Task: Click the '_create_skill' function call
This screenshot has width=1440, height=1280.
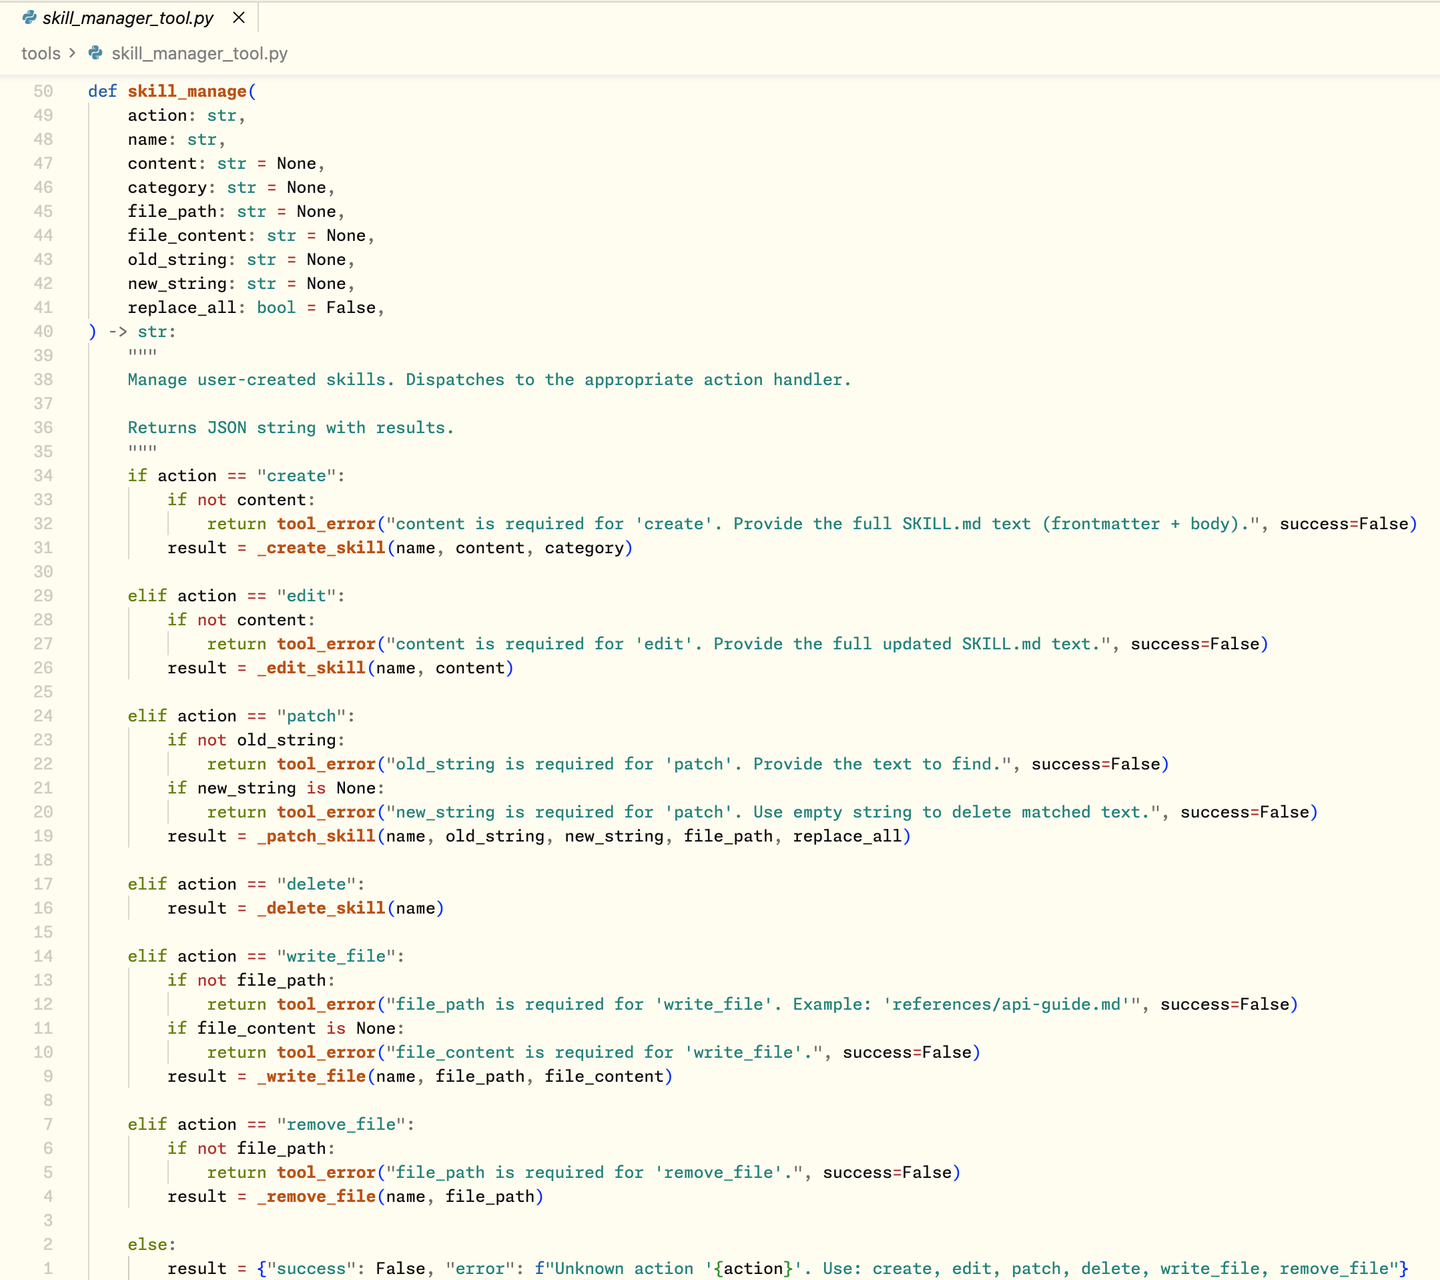Action: (x=321, y=548)
